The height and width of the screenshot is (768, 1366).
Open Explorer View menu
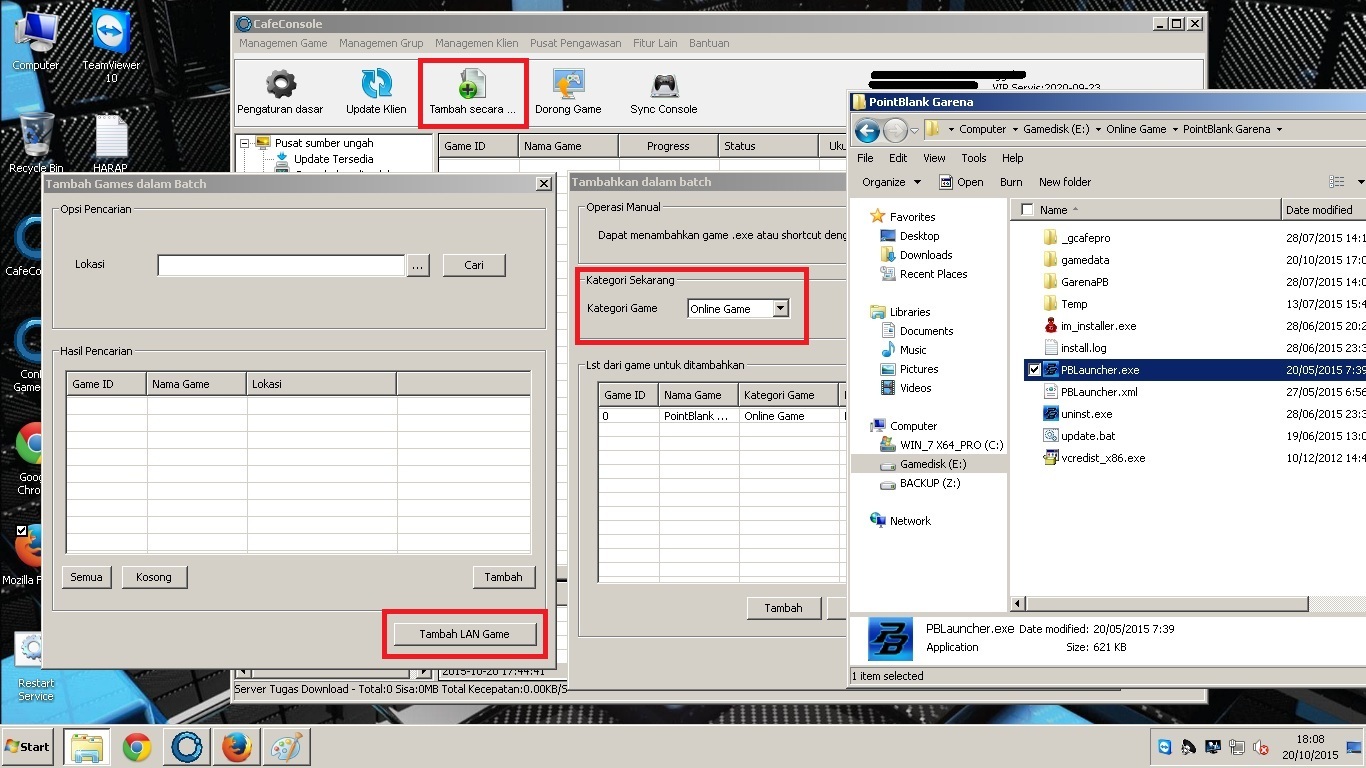[x=934, y=158]
